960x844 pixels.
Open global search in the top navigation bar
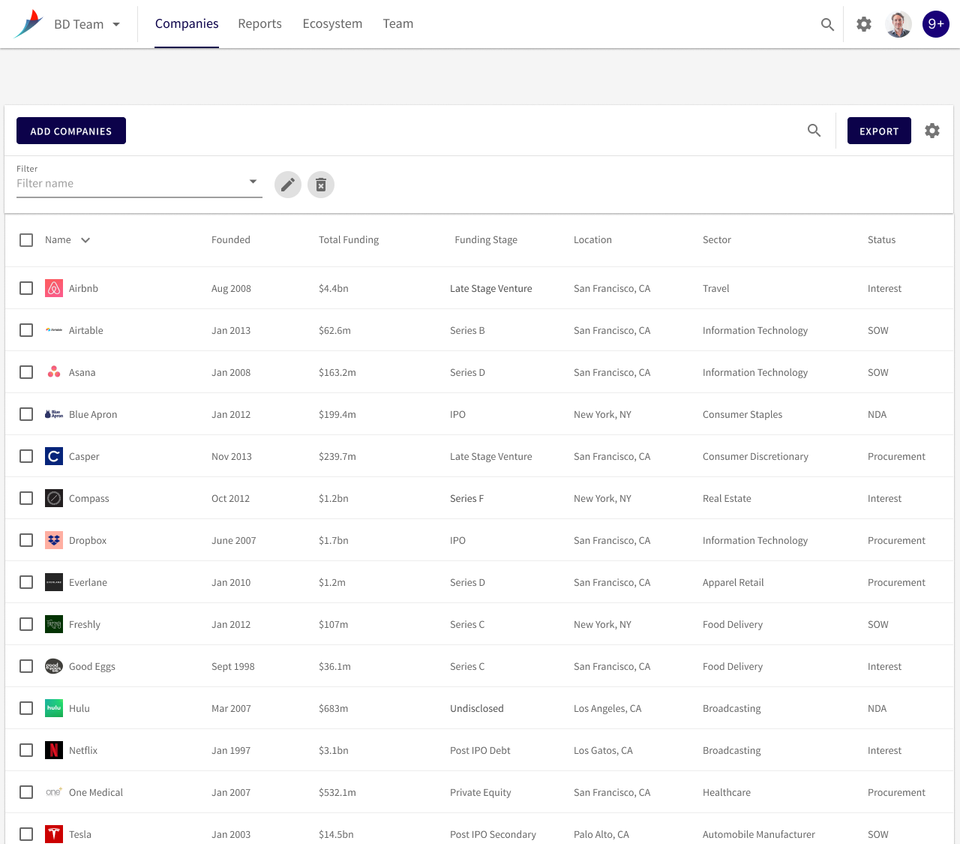click(x=827, y=24)
